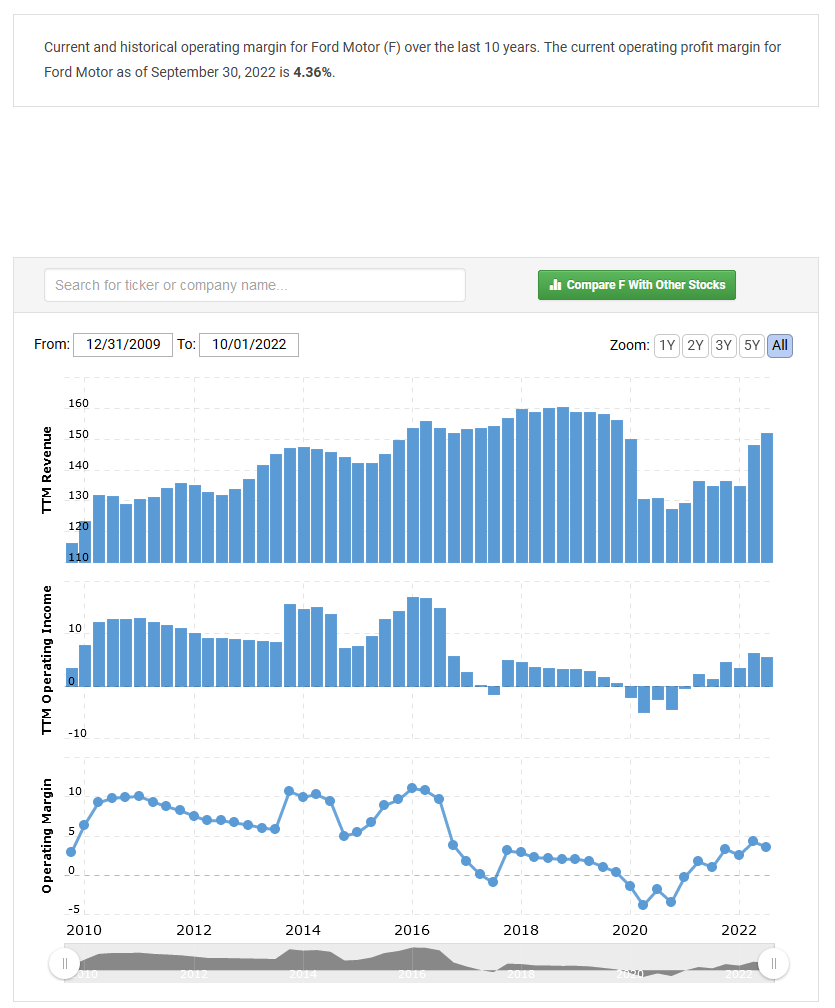Click the lowest negative Operating Income bar
Screen dimensions: 835x1008
[644, 699]
